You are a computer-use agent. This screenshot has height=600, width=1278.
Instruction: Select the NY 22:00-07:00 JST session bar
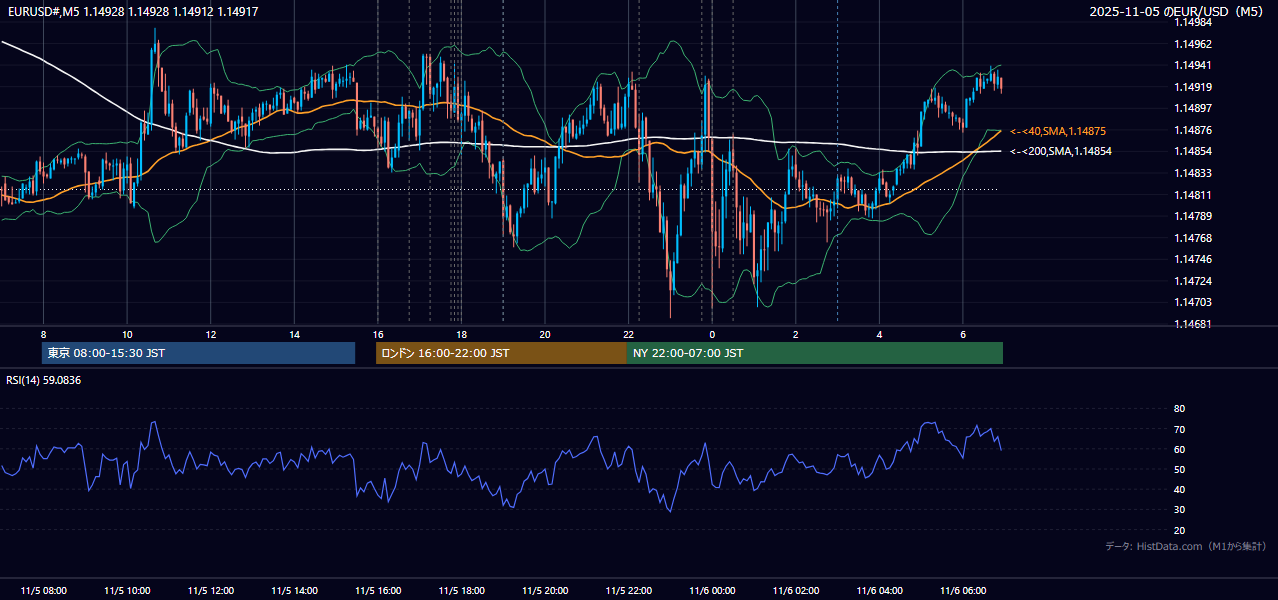point(815,353)
